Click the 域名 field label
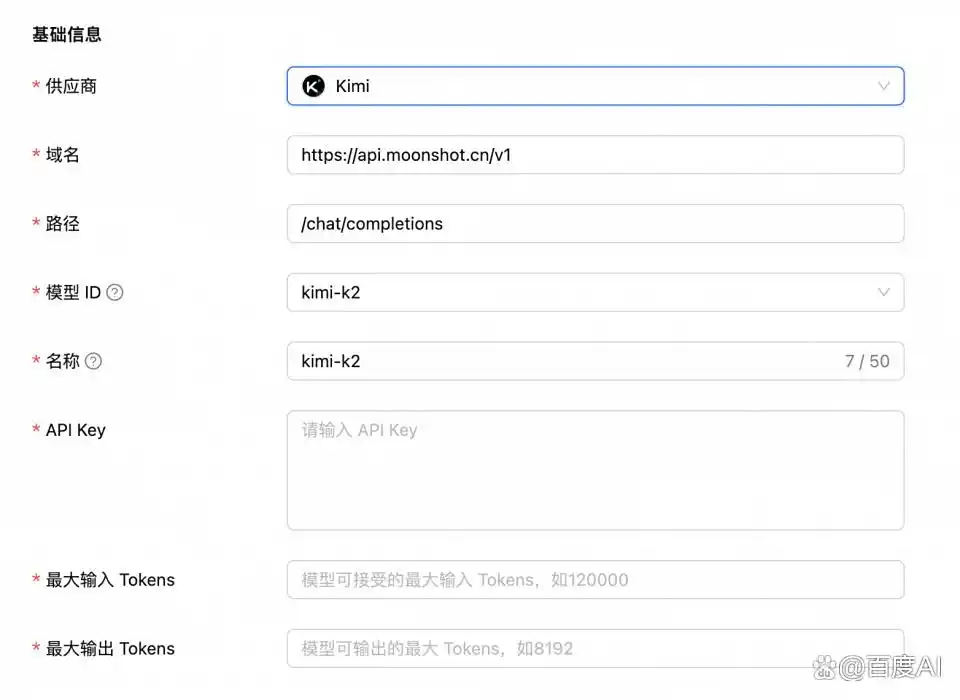This screenshot has height=700, width=960. point(62,155)
